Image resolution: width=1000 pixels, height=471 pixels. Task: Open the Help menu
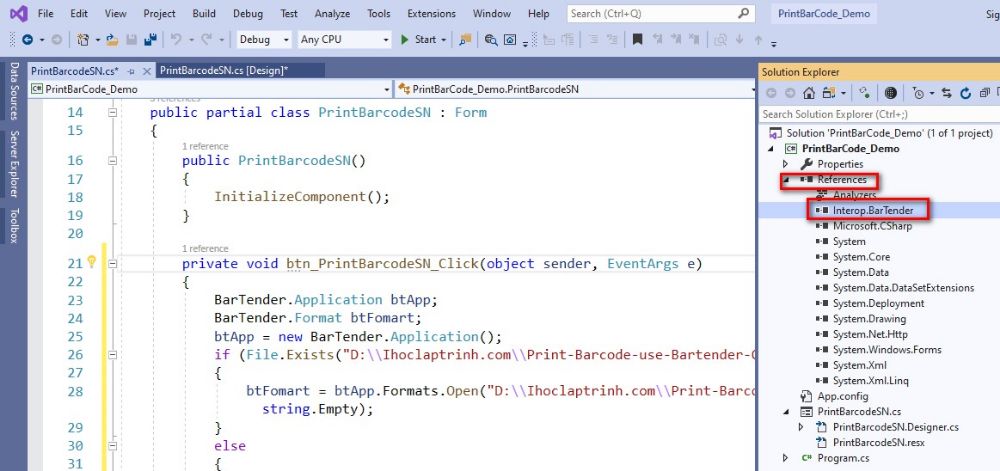[539, 13]
